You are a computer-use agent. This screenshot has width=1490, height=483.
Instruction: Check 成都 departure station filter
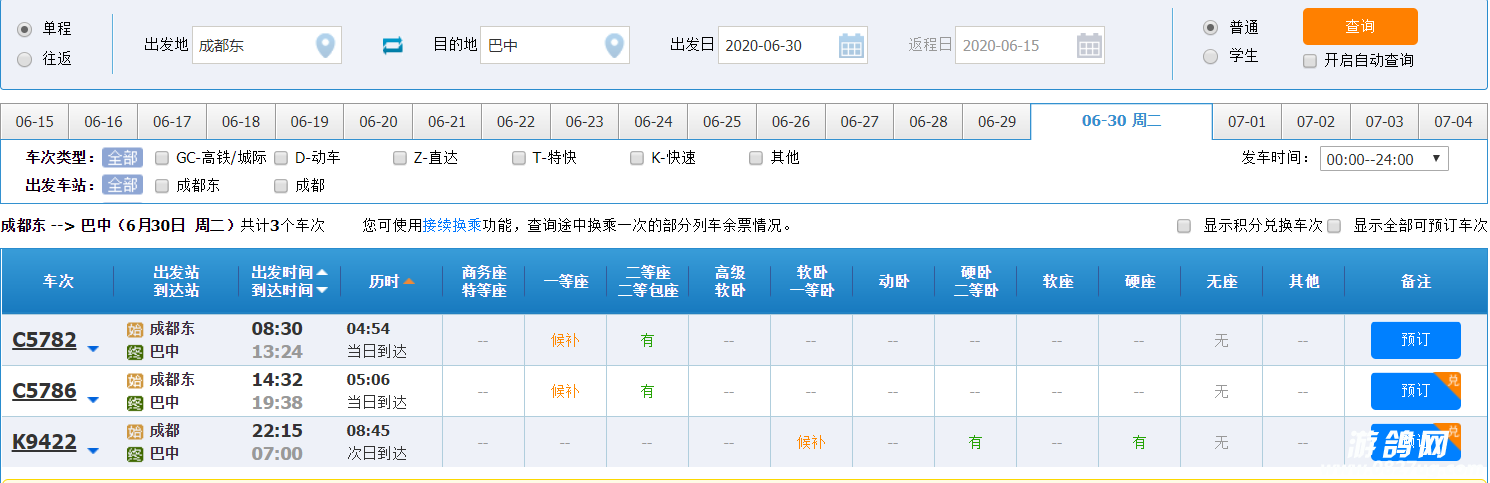281,185
